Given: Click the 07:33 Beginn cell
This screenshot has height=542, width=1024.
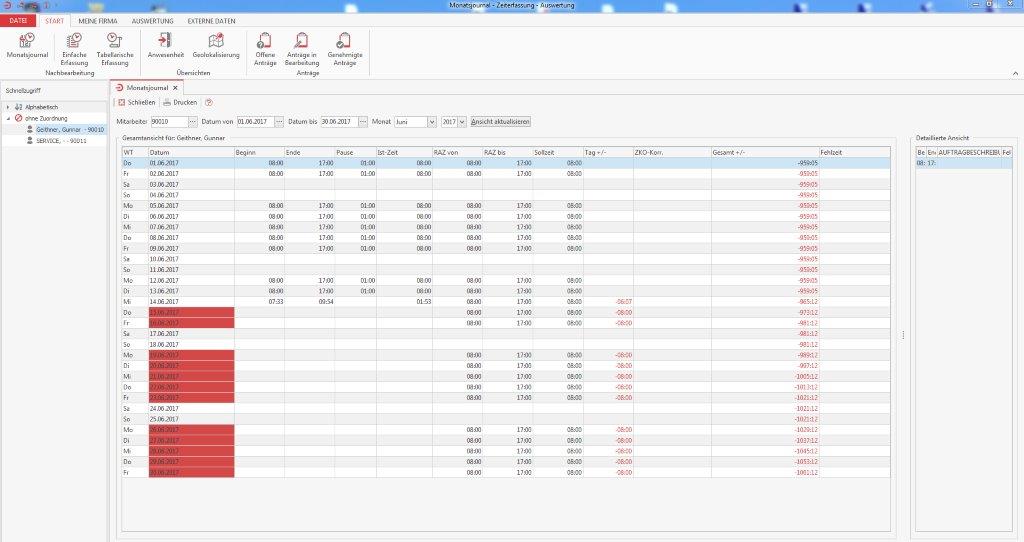Looking at the screenshot, I should [x=259, y=302].
